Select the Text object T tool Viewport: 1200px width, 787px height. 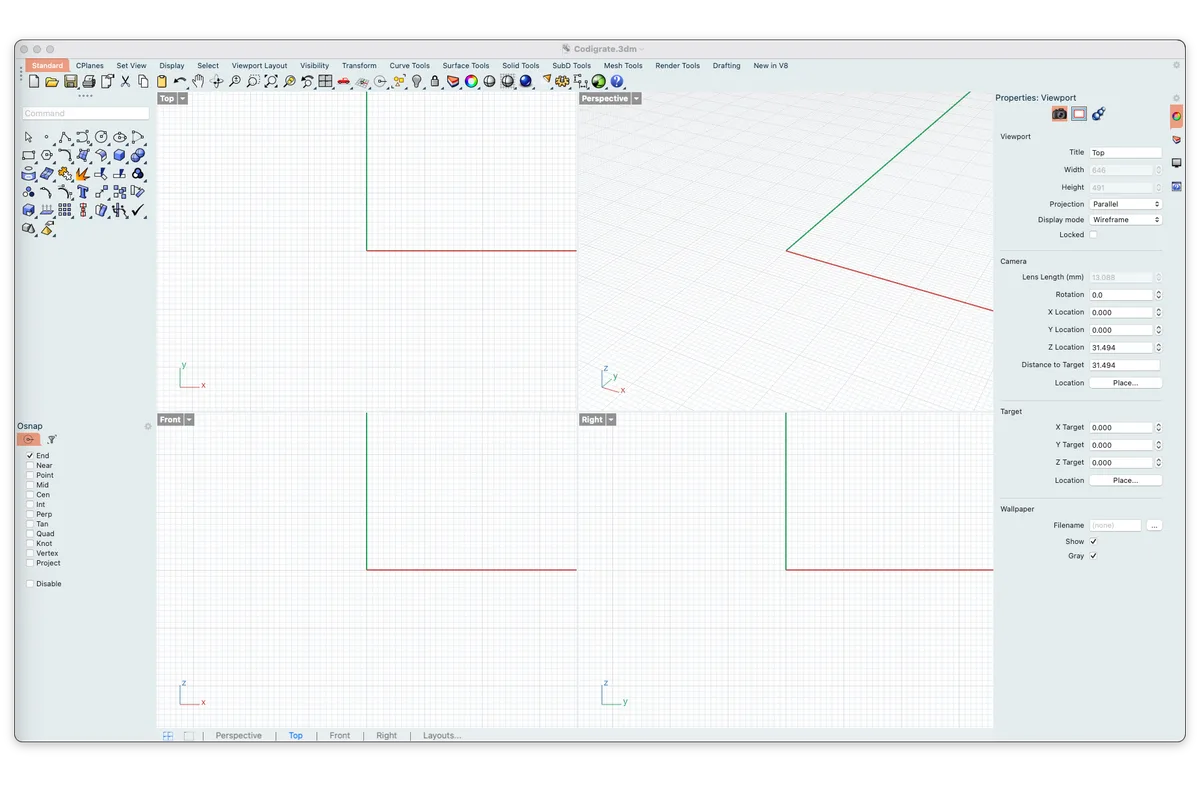click(x=83, y=192)
